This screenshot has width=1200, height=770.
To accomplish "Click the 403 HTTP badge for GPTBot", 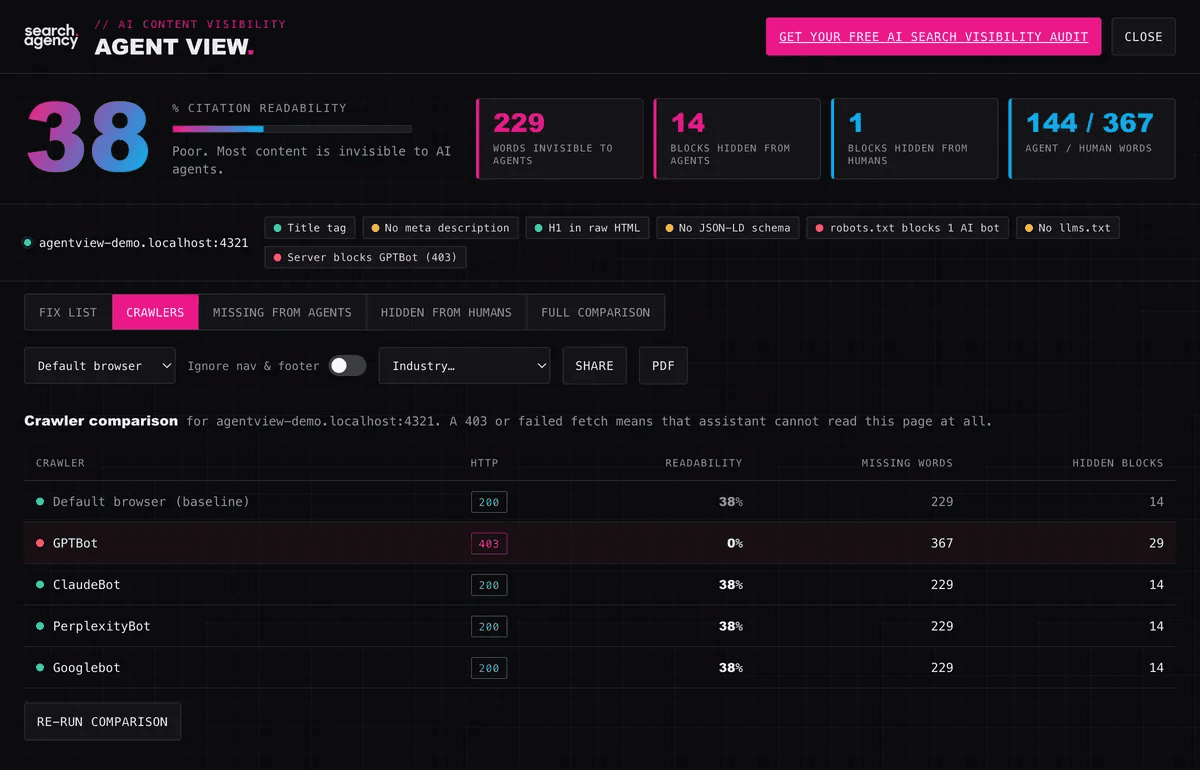I will point(489,544).
